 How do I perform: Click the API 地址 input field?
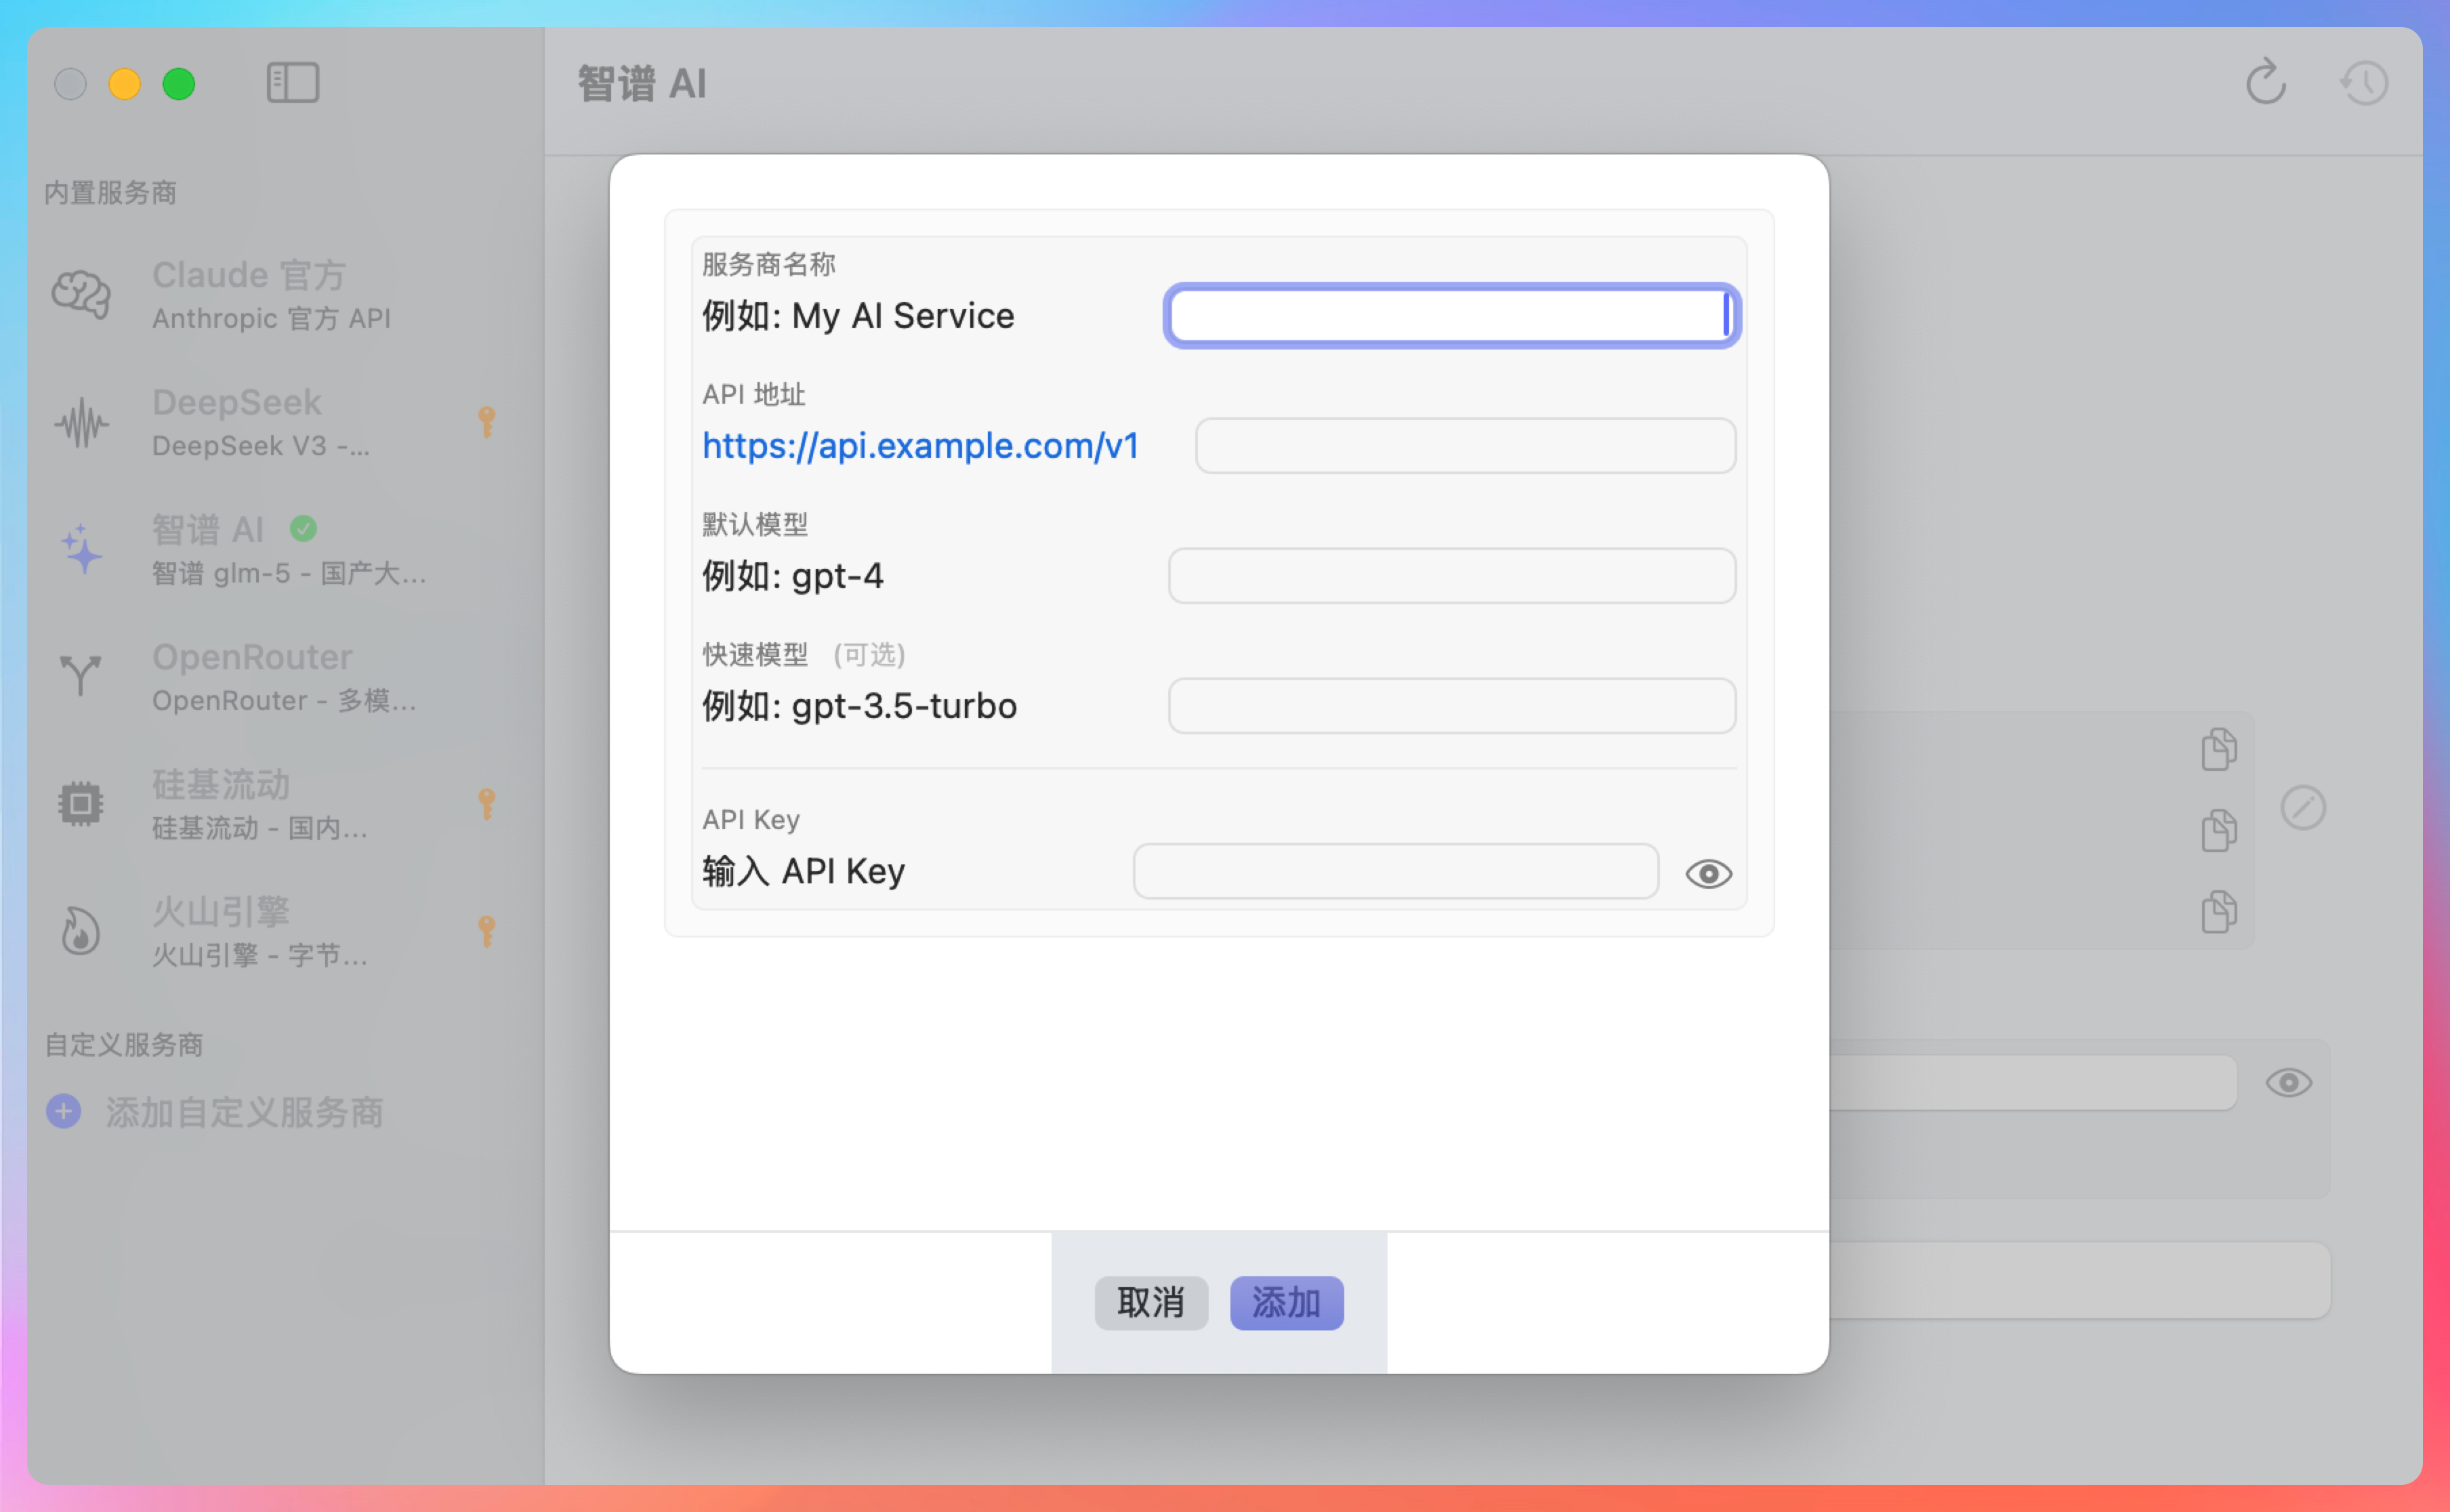tap(1464, 446)
